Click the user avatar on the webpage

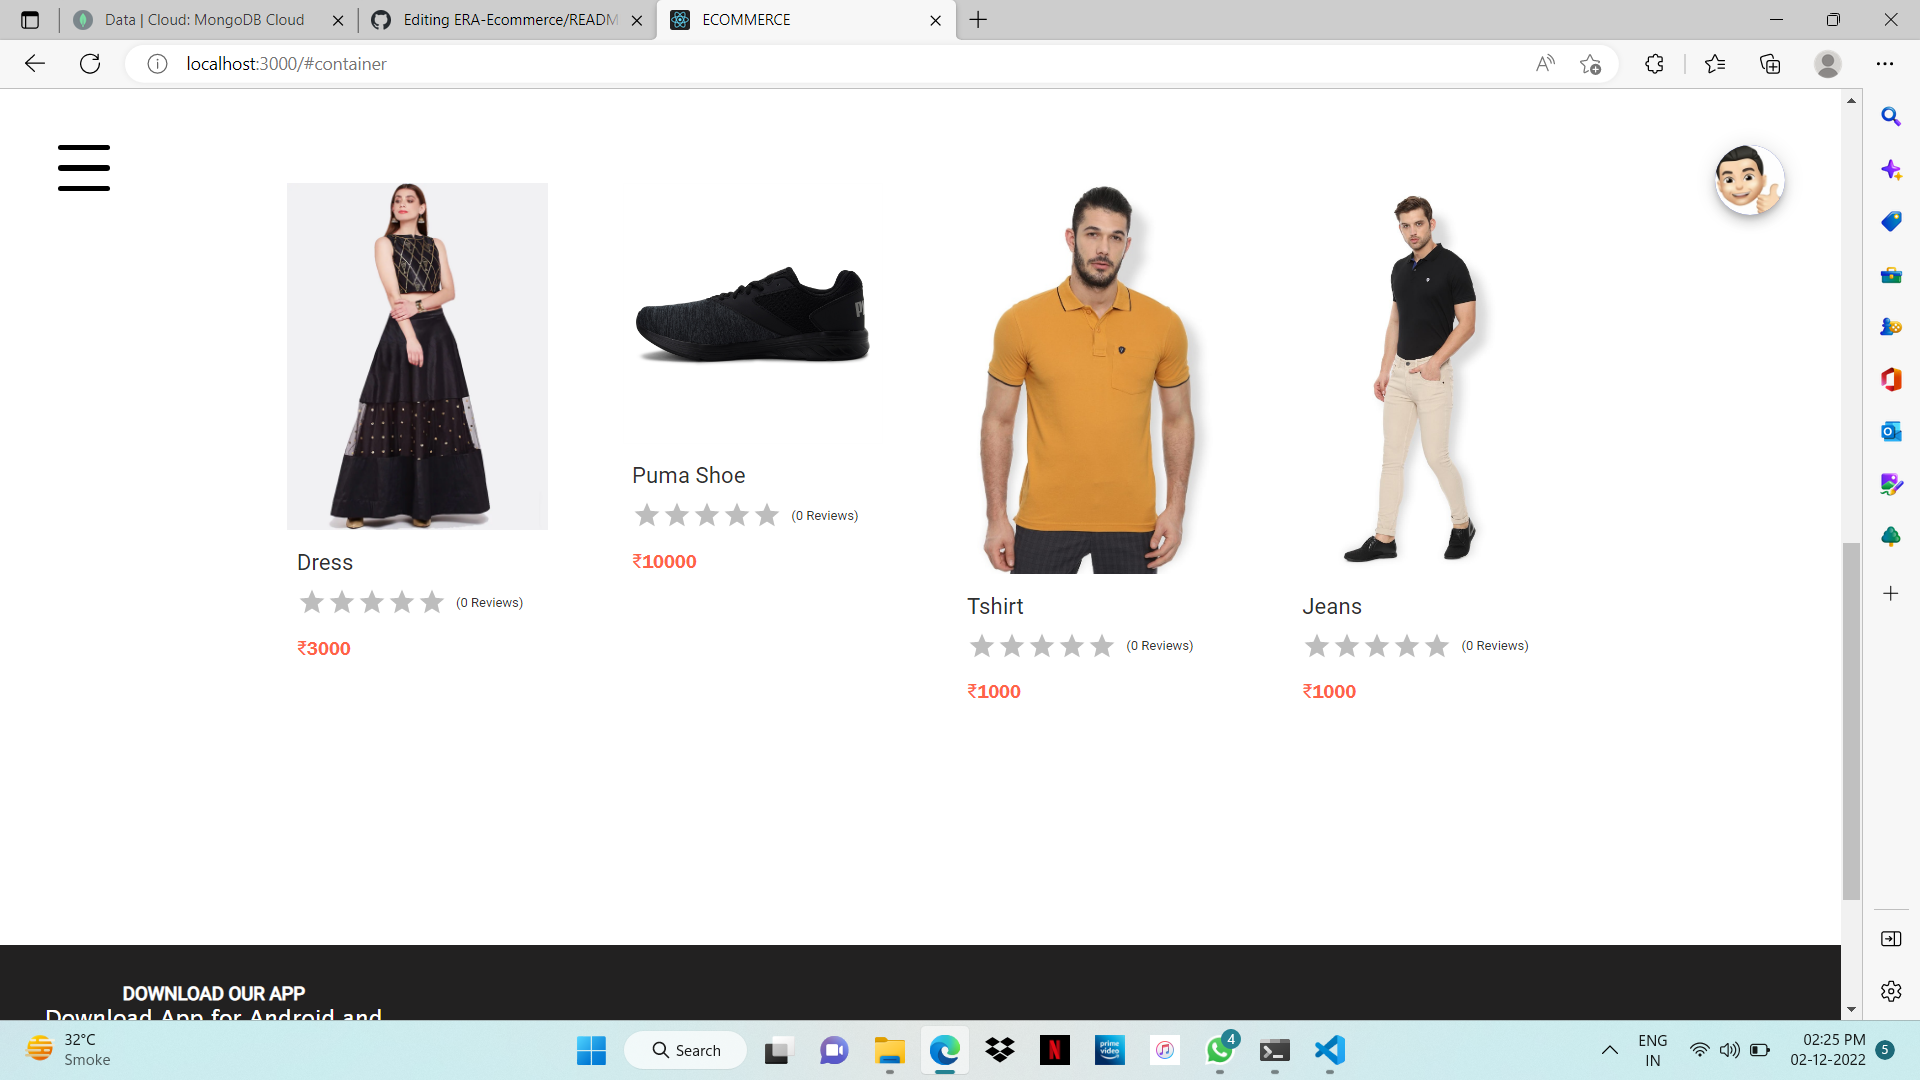(1750, 180)
